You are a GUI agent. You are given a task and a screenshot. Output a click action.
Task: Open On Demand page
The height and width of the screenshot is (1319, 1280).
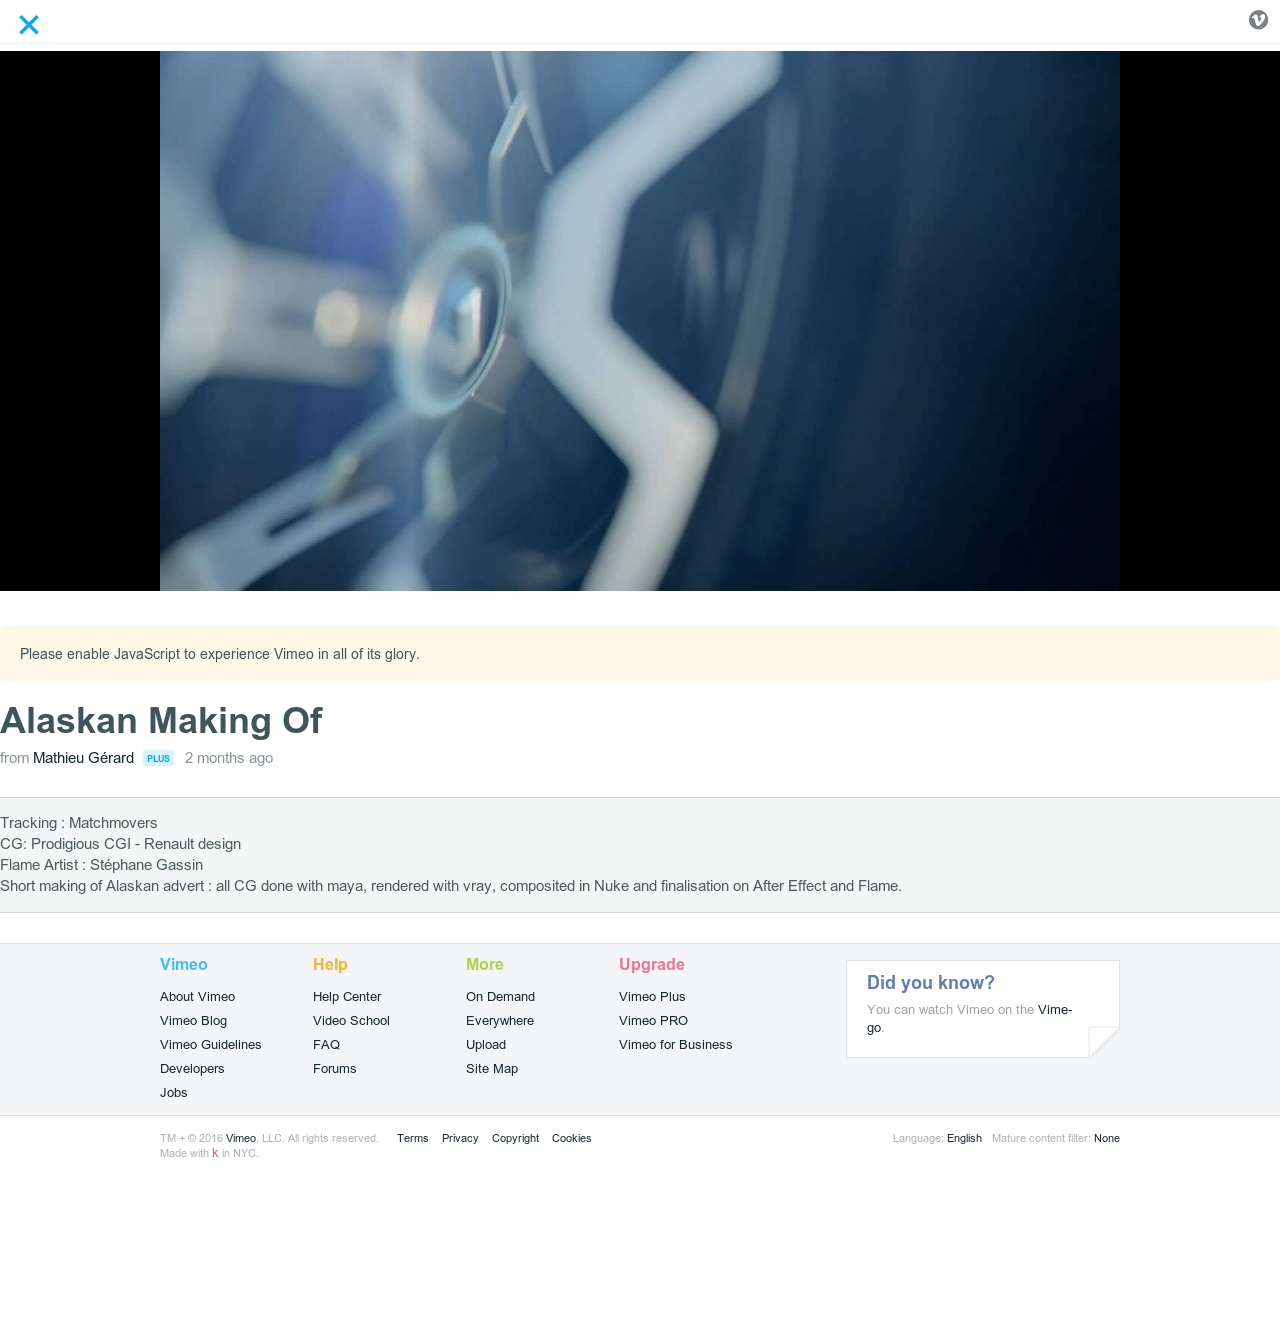(500, 997)
